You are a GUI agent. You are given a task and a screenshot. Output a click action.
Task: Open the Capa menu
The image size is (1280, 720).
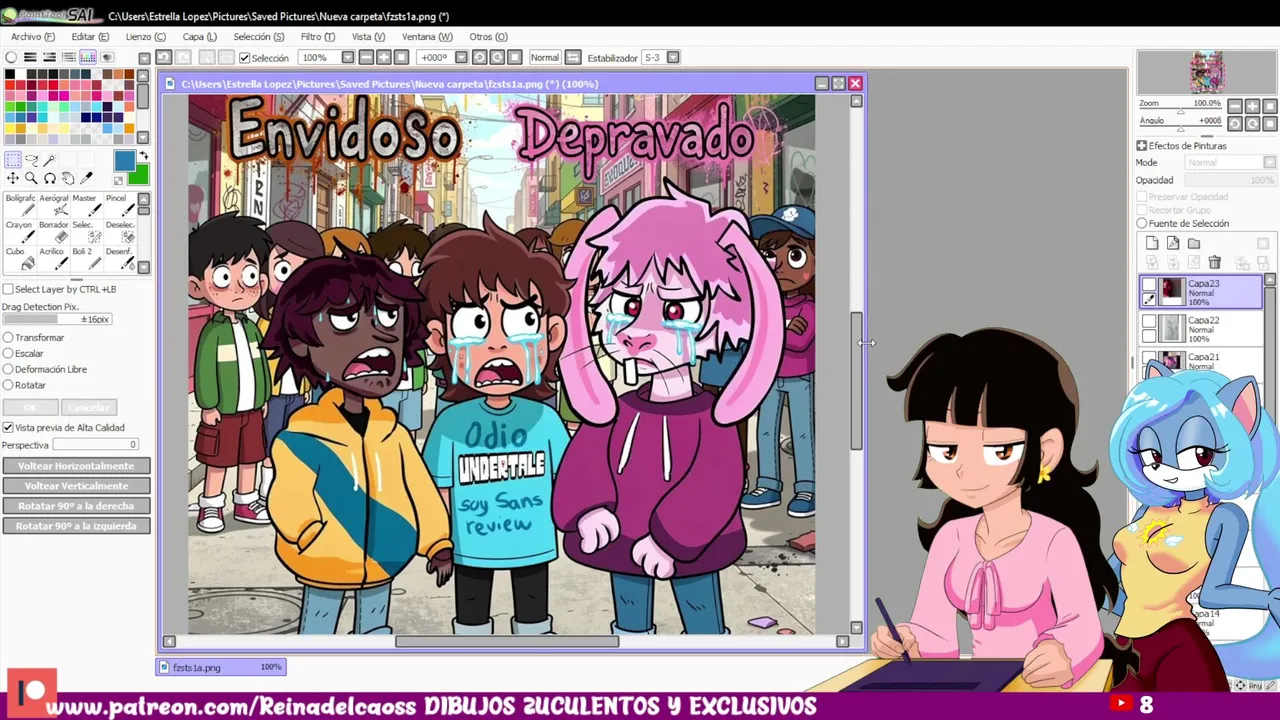point(199,37)
